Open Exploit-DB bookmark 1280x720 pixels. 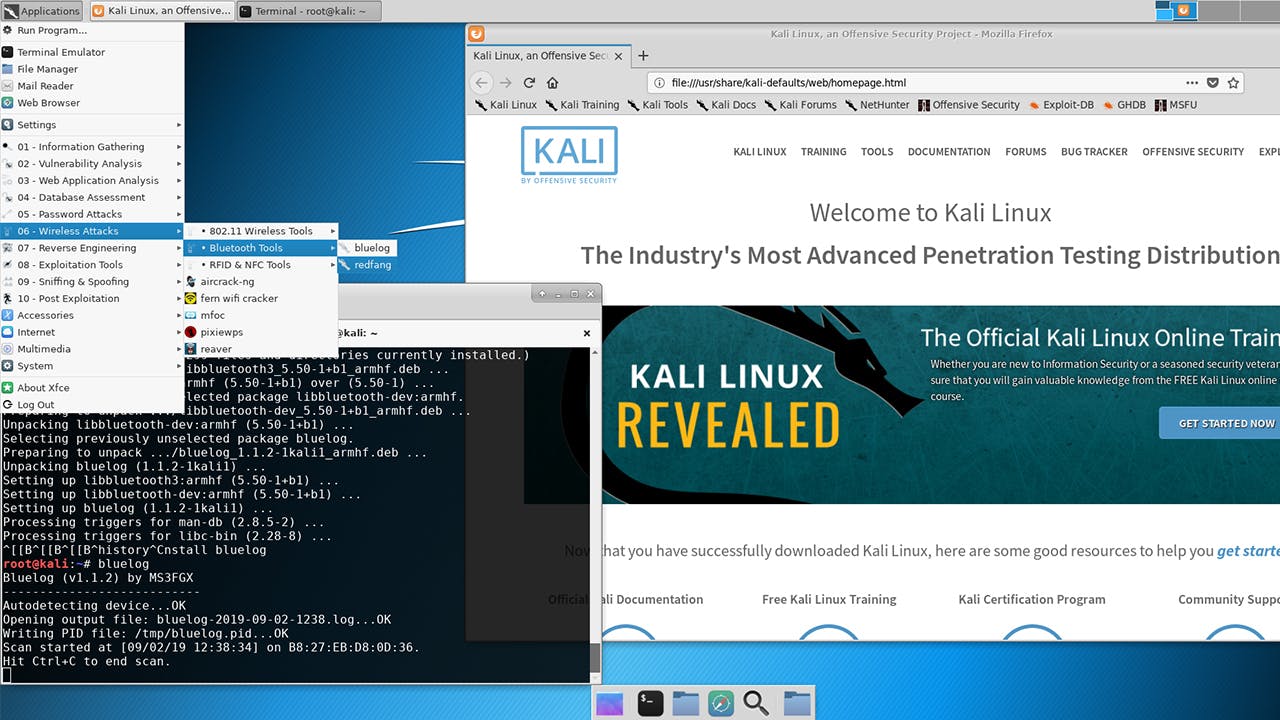tap(1061, 105)
